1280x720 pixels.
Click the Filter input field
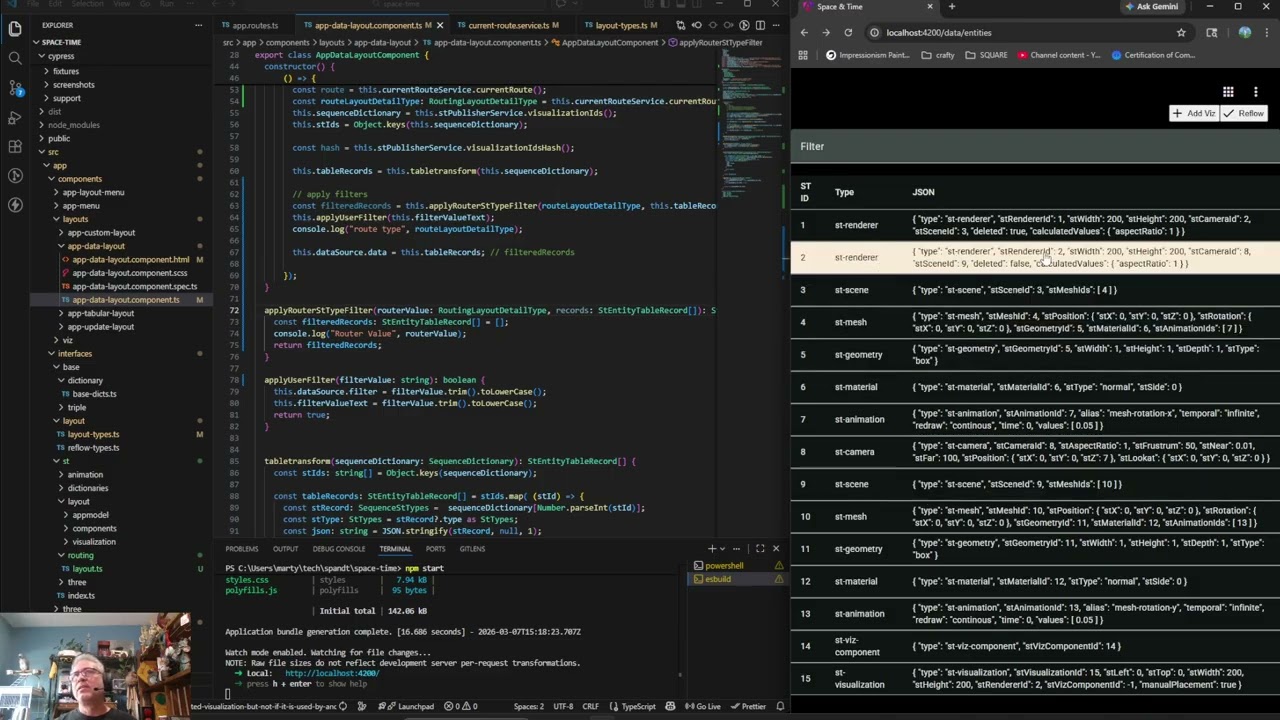coord(1035,147)
